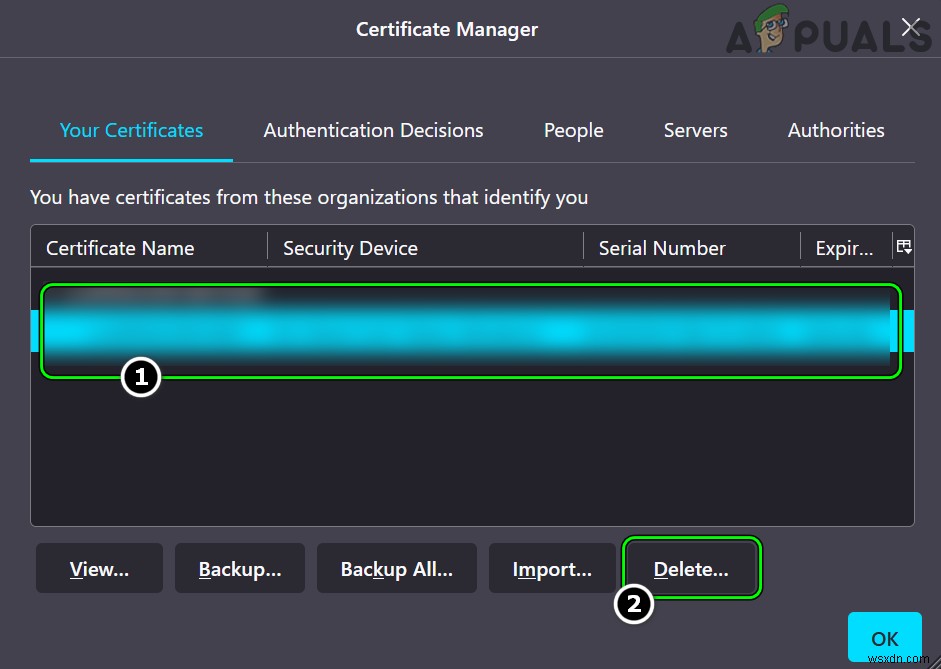Viewport: 941px width, 669px height.
Task: Click the step 2 marker near Delete
Action: click(634, 604)
